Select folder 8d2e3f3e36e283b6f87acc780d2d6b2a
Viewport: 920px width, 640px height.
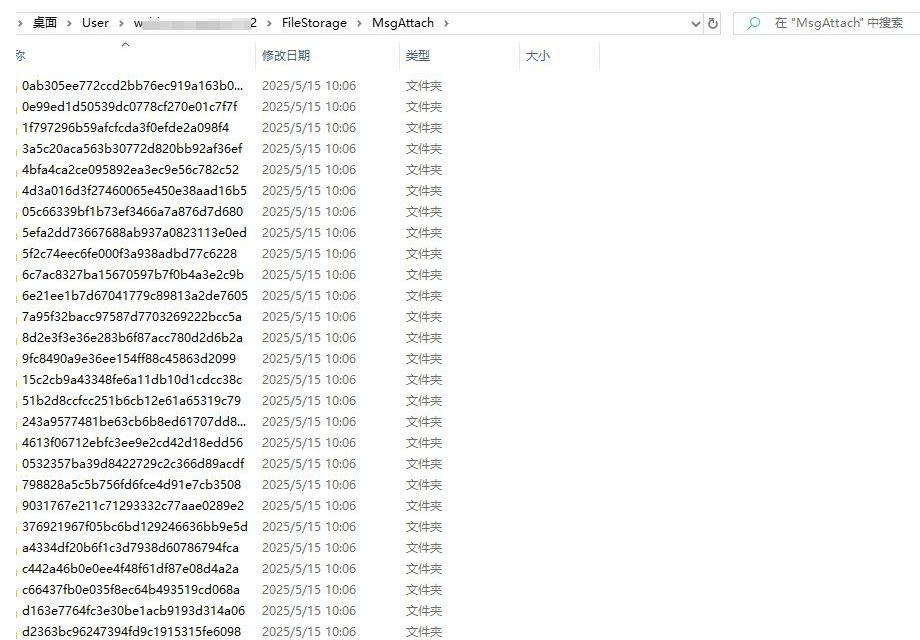pyautogui.click(x=132, y=338)
